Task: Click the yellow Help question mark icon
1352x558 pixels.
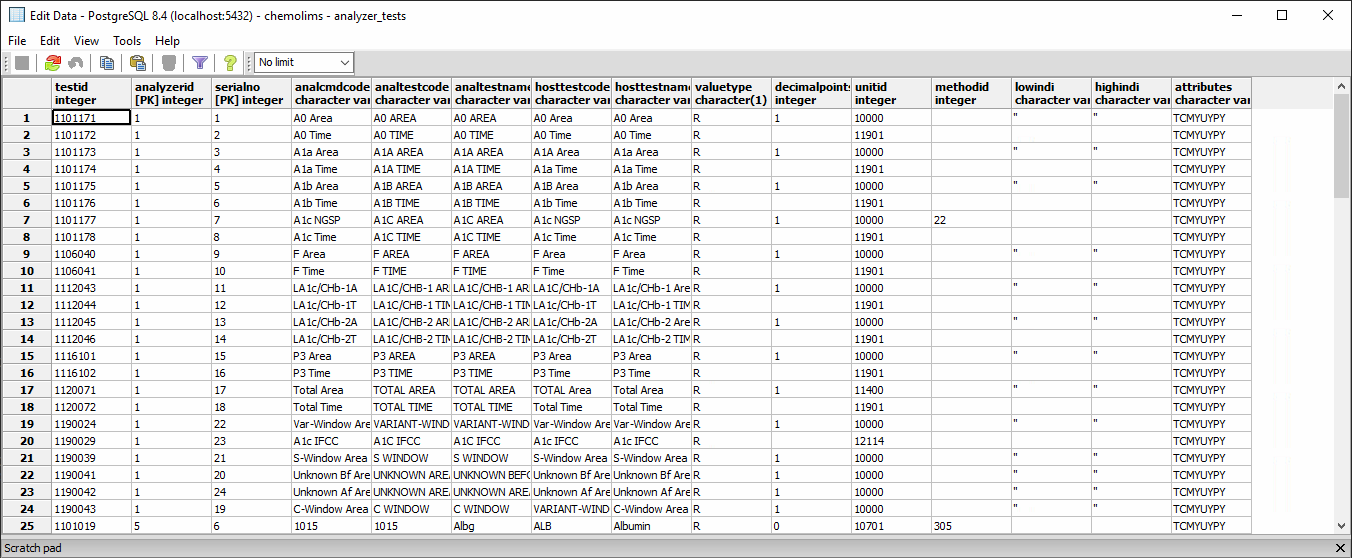Action: (x=230, y=63)
